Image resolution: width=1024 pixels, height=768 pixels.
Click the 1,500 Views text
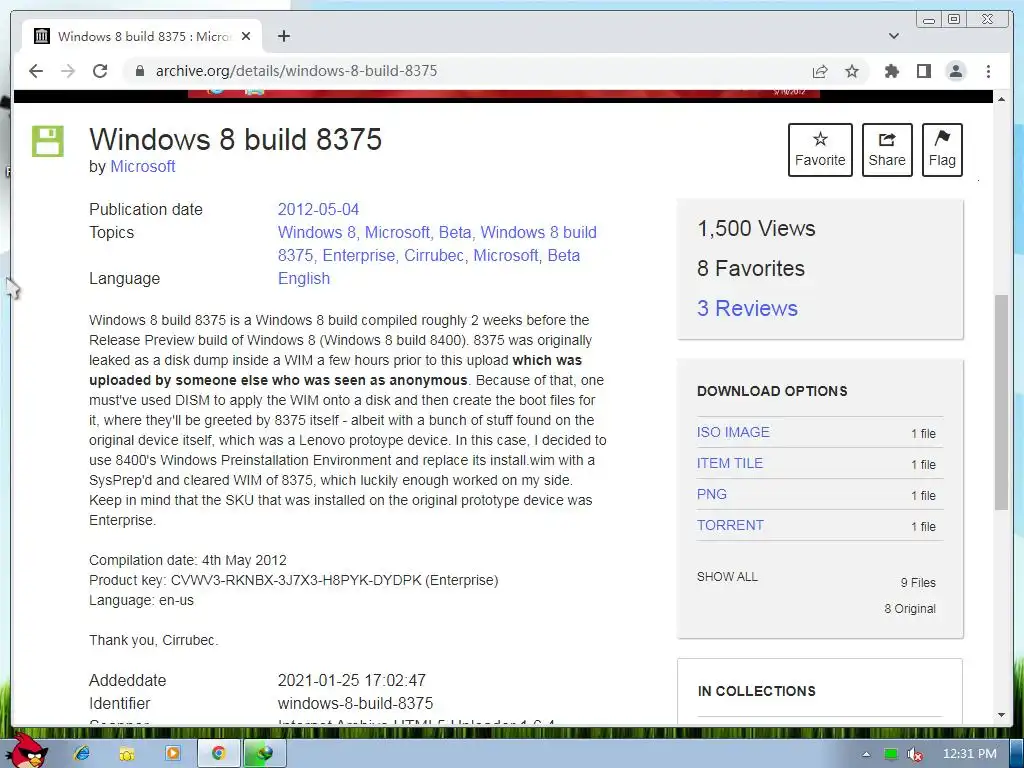(756, 229)
